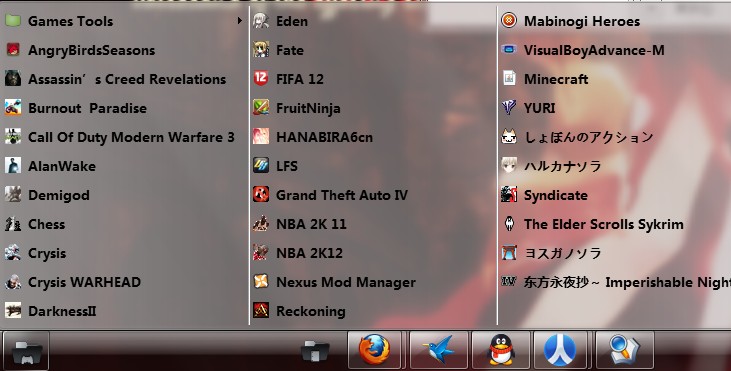The width and height of the screenshot is (731, 371).
Task: Click the Demigod icon
Action: point(13,194)
